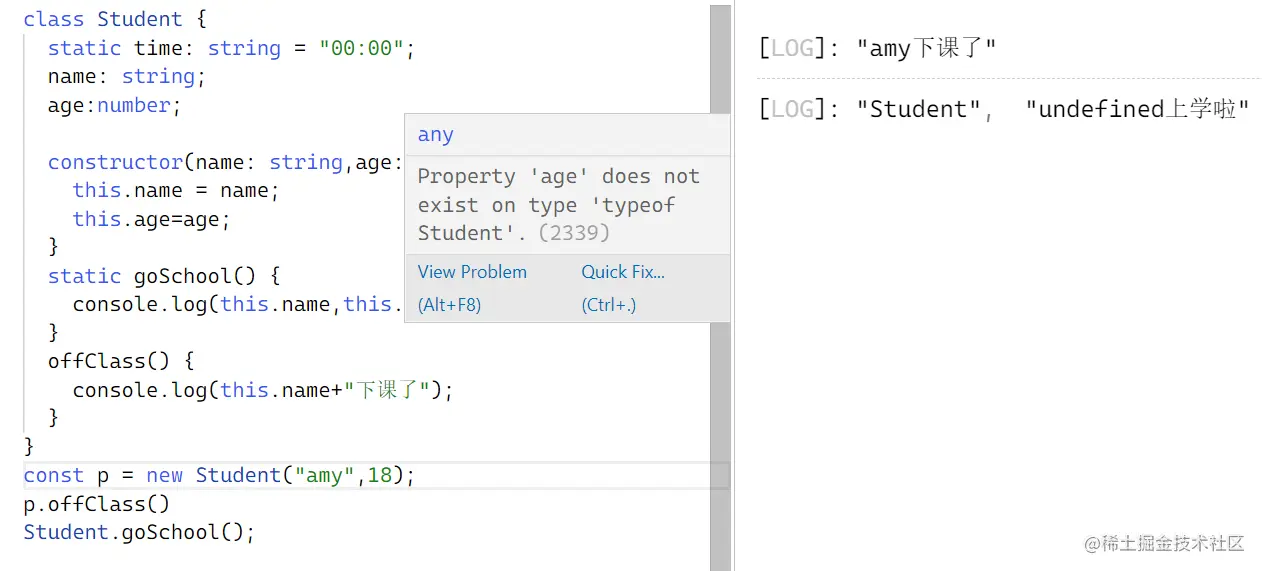Click the "const p = new Student" line

click(219, 475)
